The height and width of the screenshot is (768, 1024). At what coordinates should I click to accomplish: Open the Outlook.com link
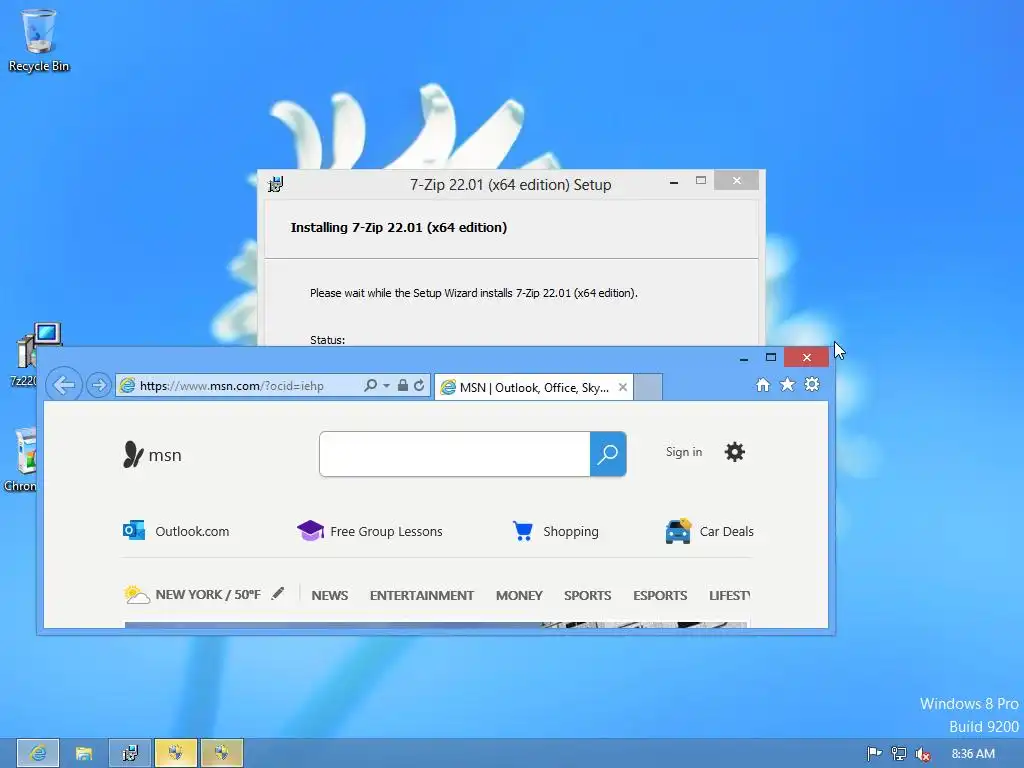click(192, 532)
